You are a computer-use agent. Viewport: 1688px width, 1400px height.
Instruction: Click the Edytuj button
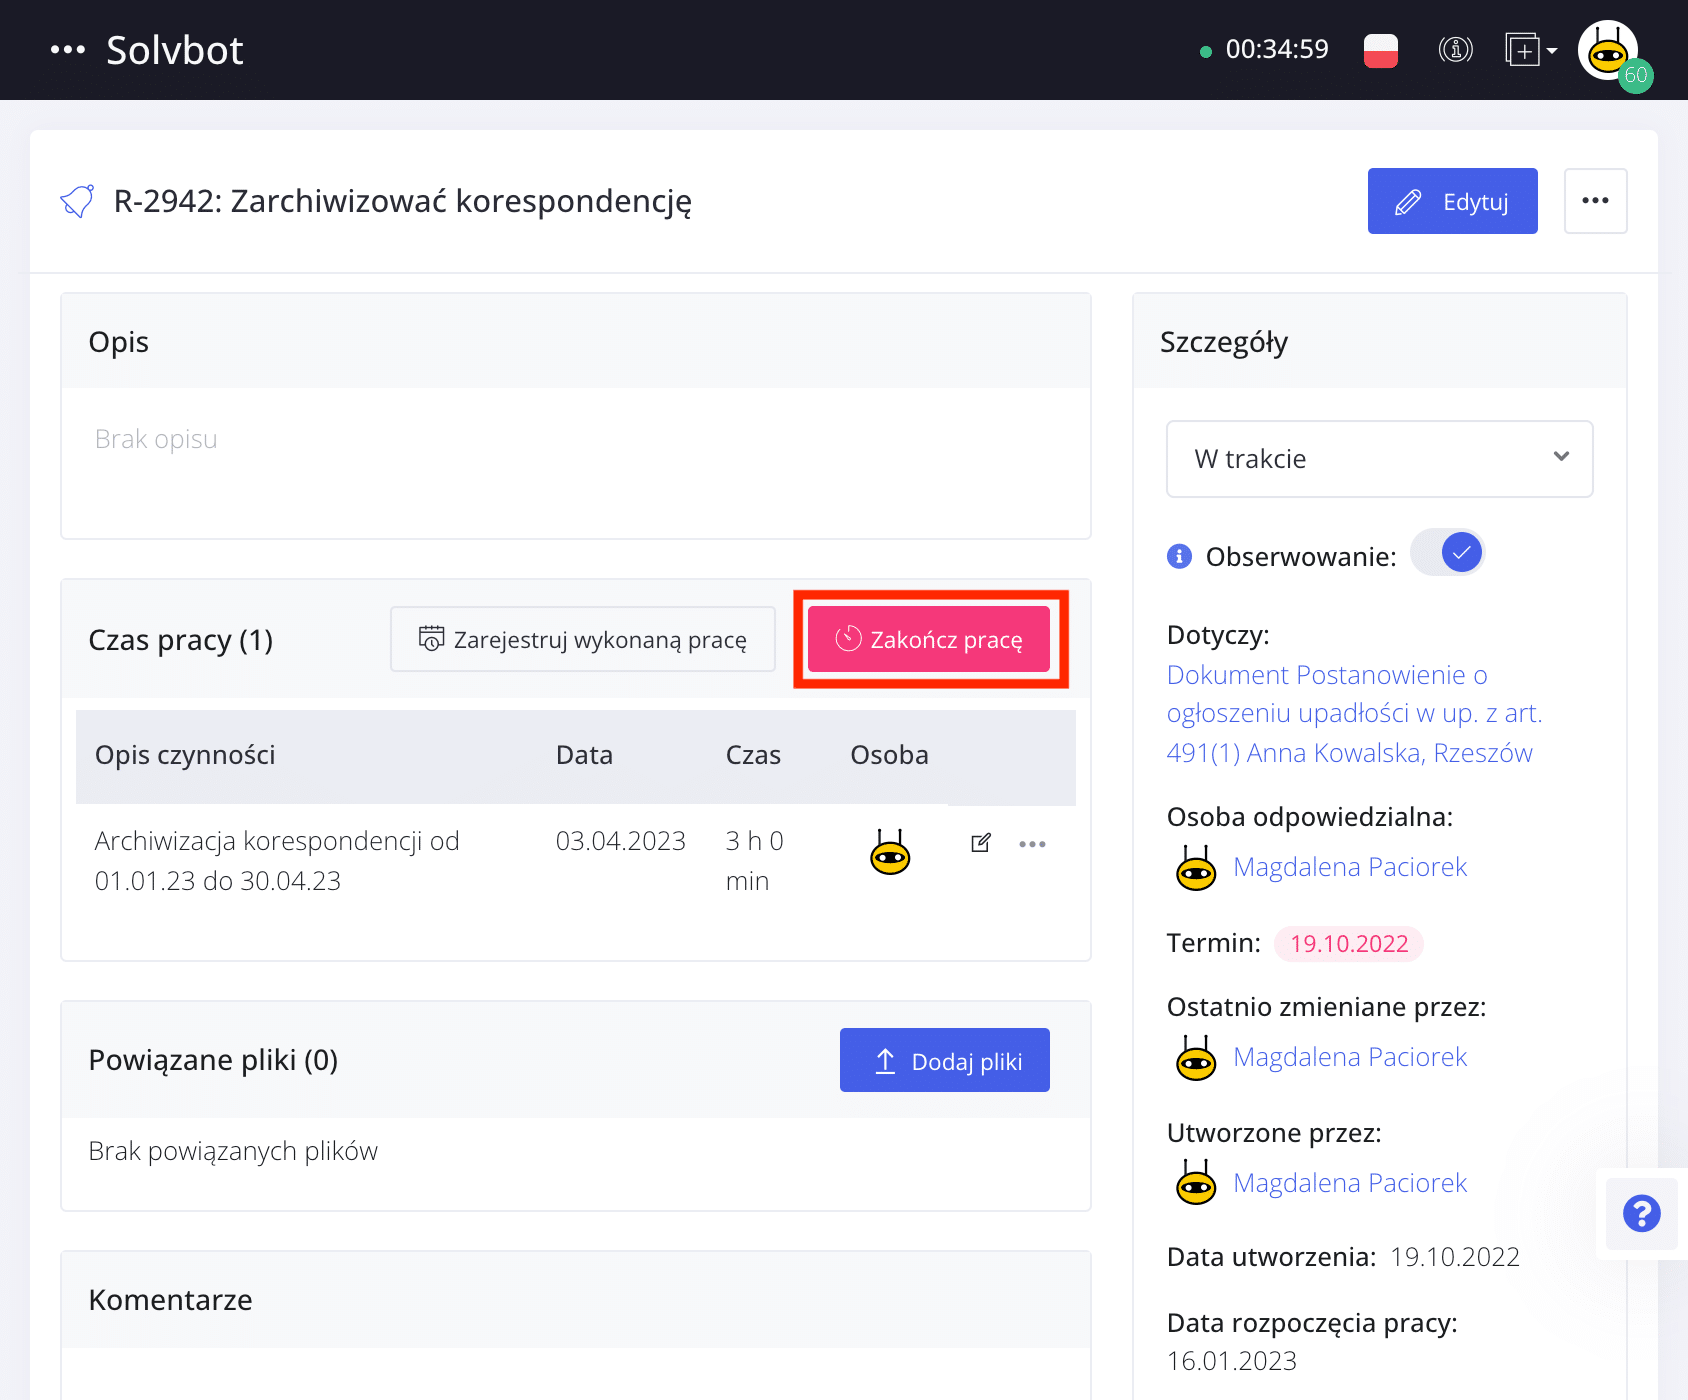(x=1452, y=201)
